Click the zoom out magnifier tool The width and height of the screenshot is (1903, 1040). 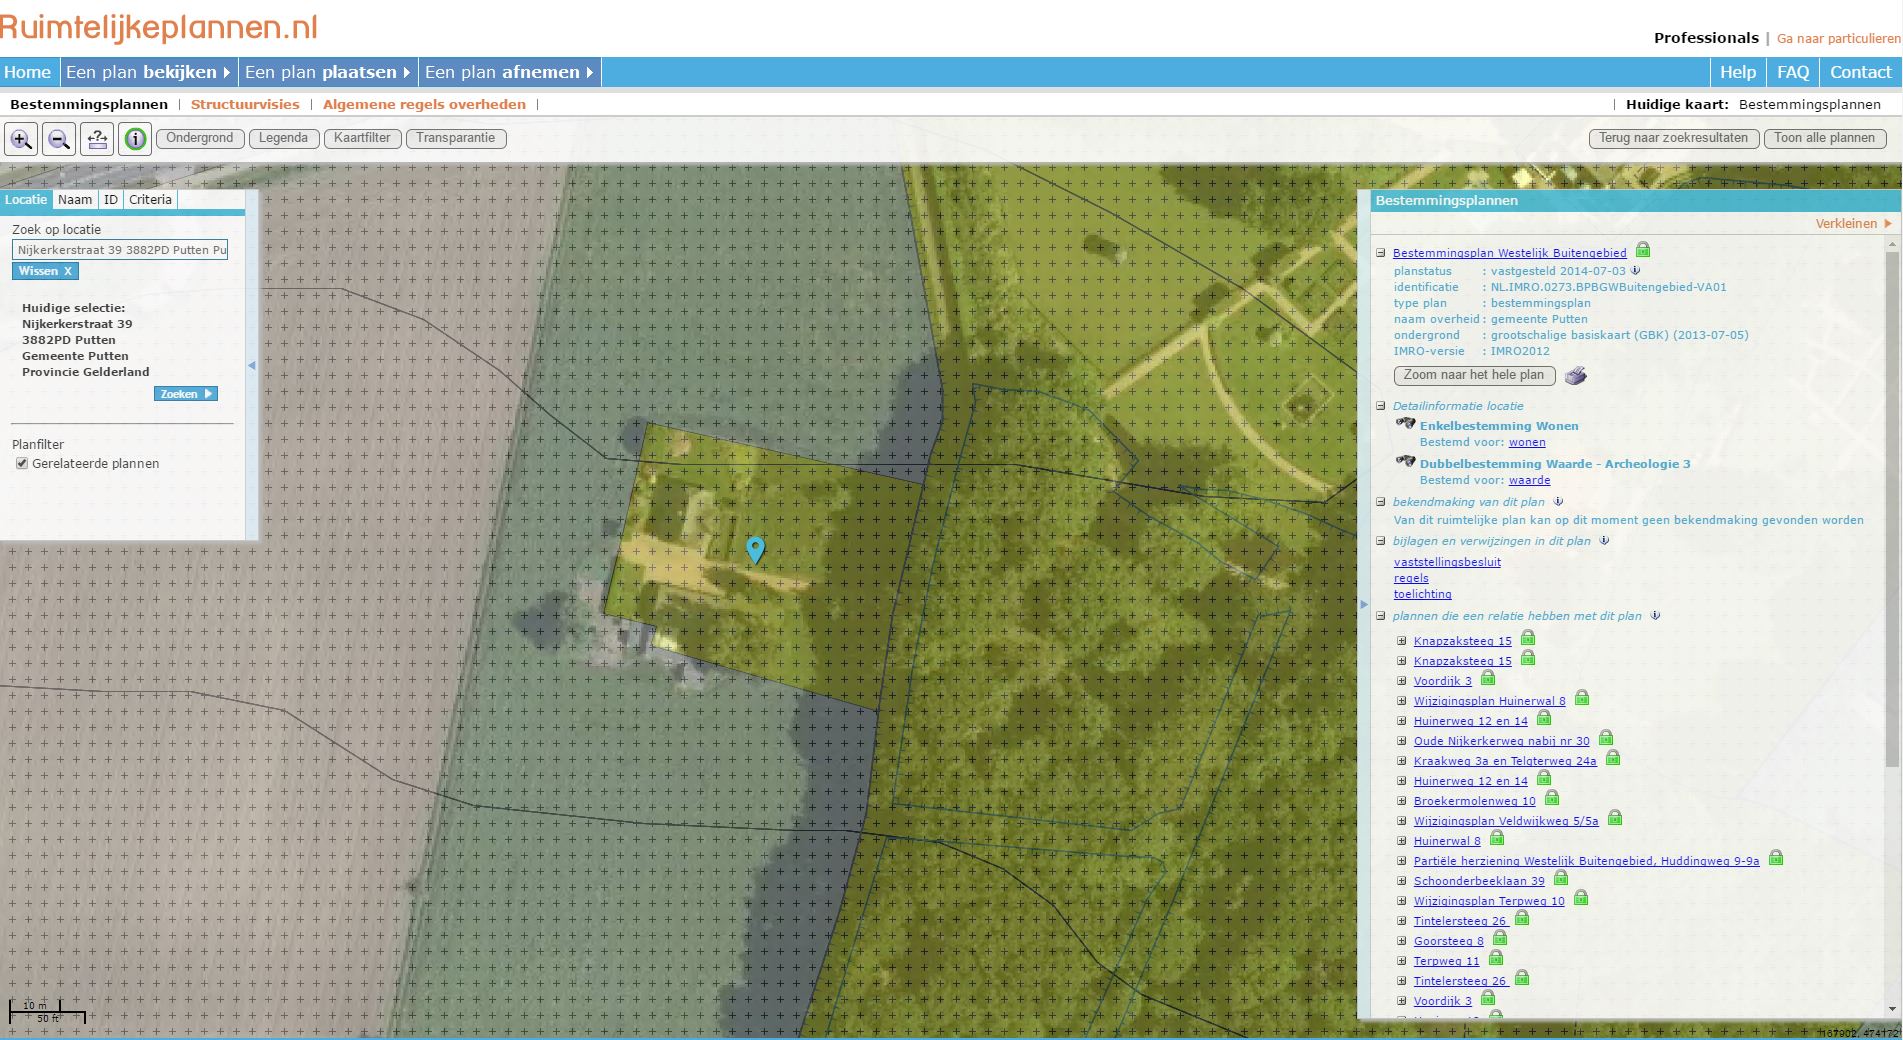point(59,139)
